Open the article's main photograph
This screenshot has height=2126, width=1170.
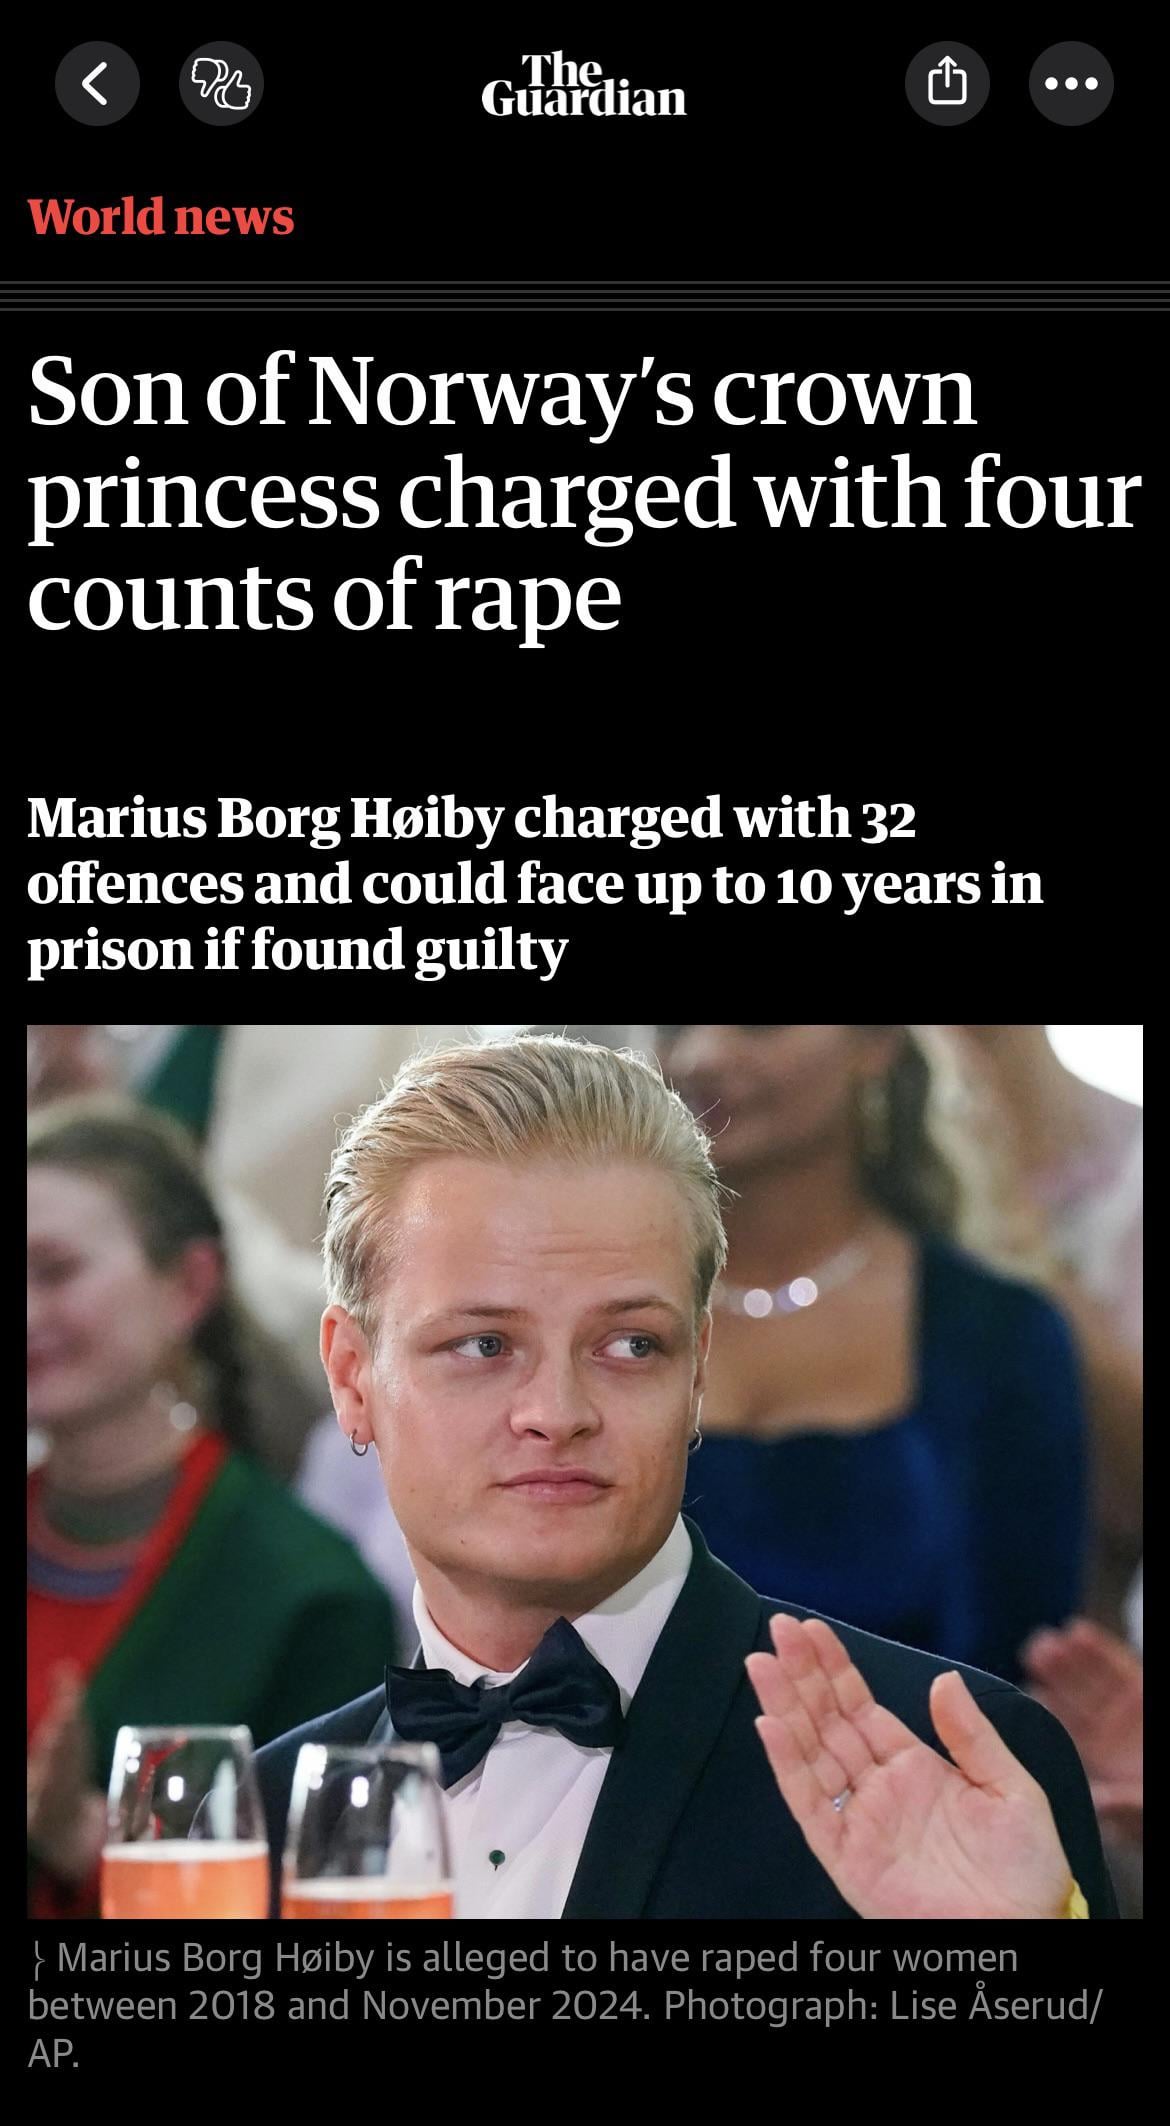pos(585,1472)
